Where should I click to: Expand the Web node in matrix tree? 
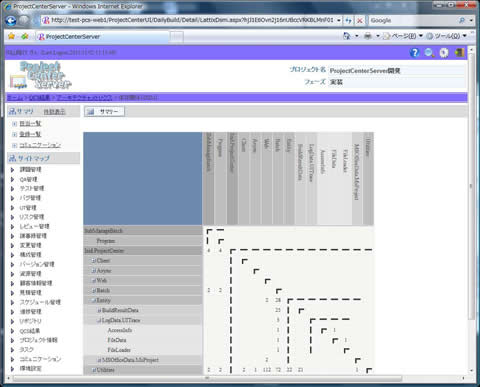click(94, 281)
